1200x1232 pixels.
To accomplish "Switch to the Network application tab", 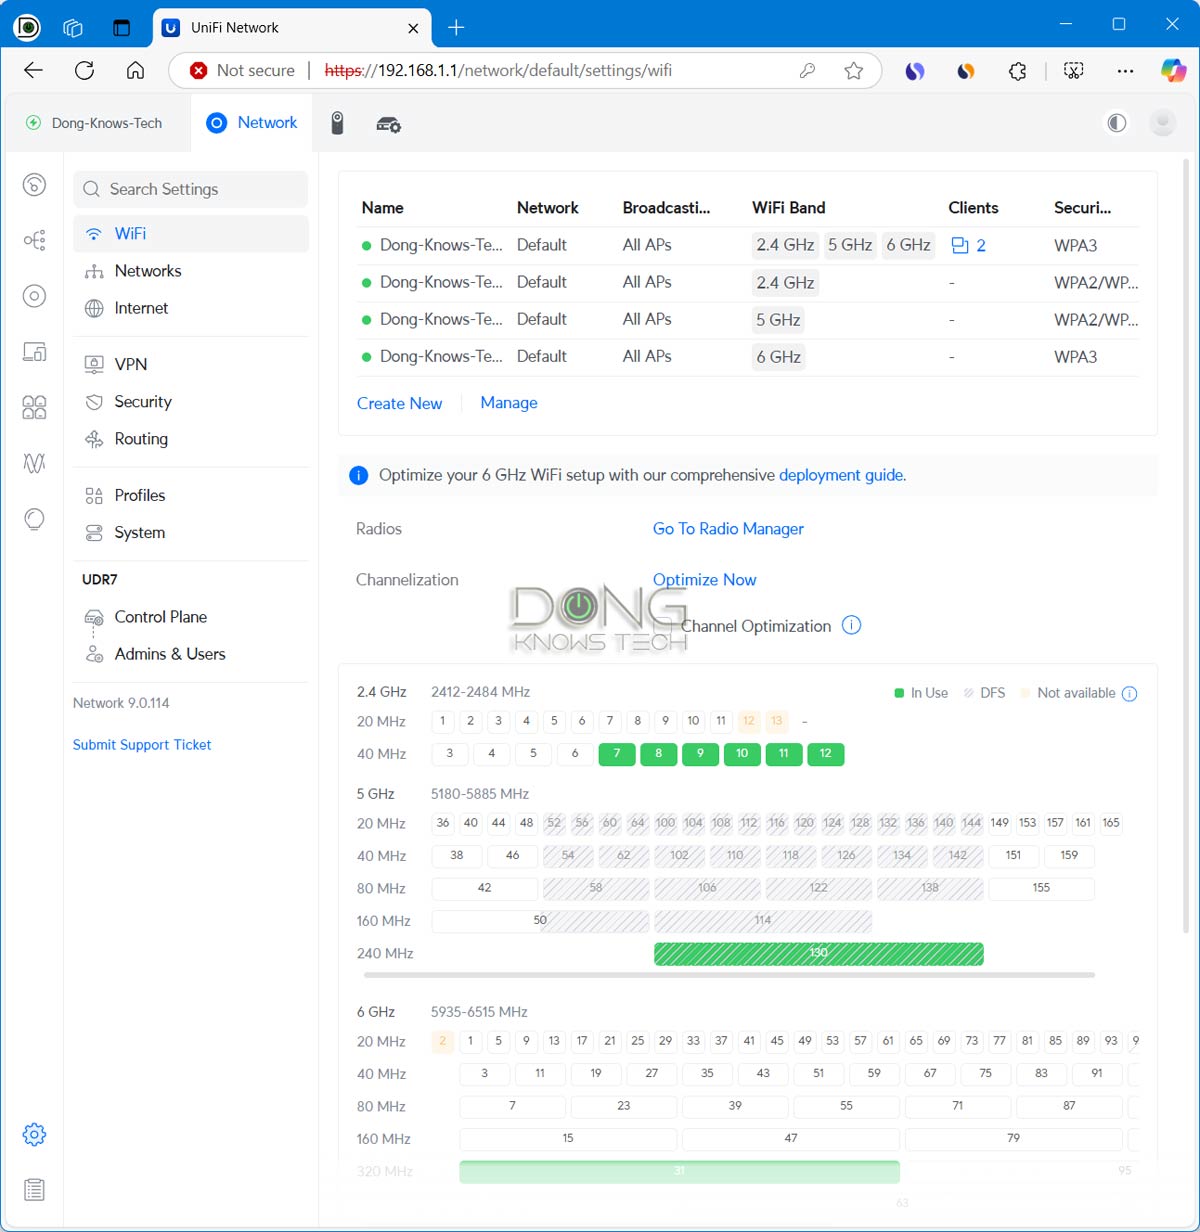I will tap(252, 123).
